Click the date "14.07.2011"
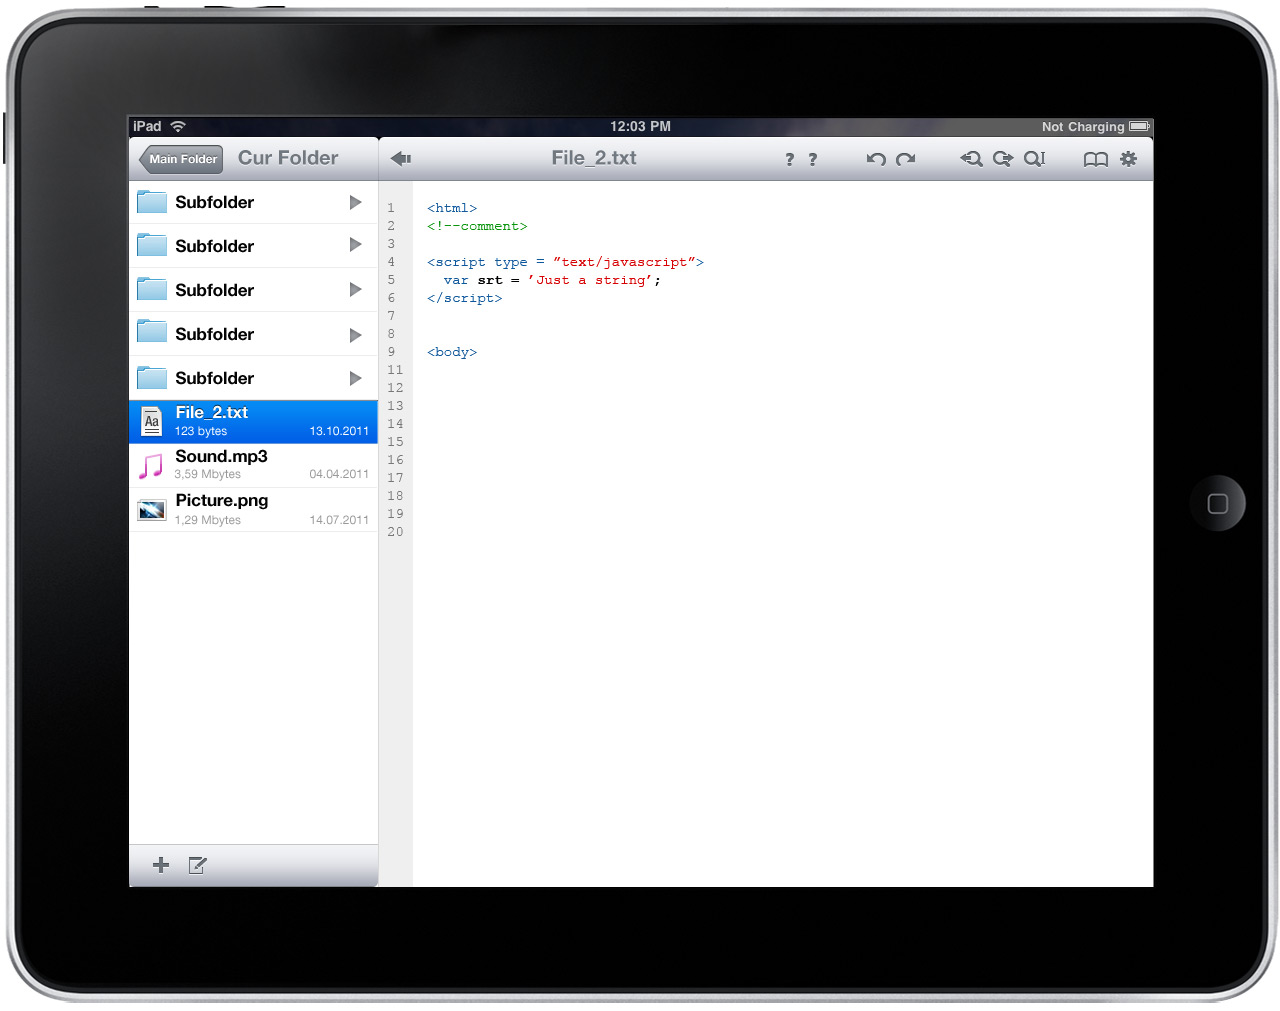Screen dimensions: 1280x1011 [339, 520]
